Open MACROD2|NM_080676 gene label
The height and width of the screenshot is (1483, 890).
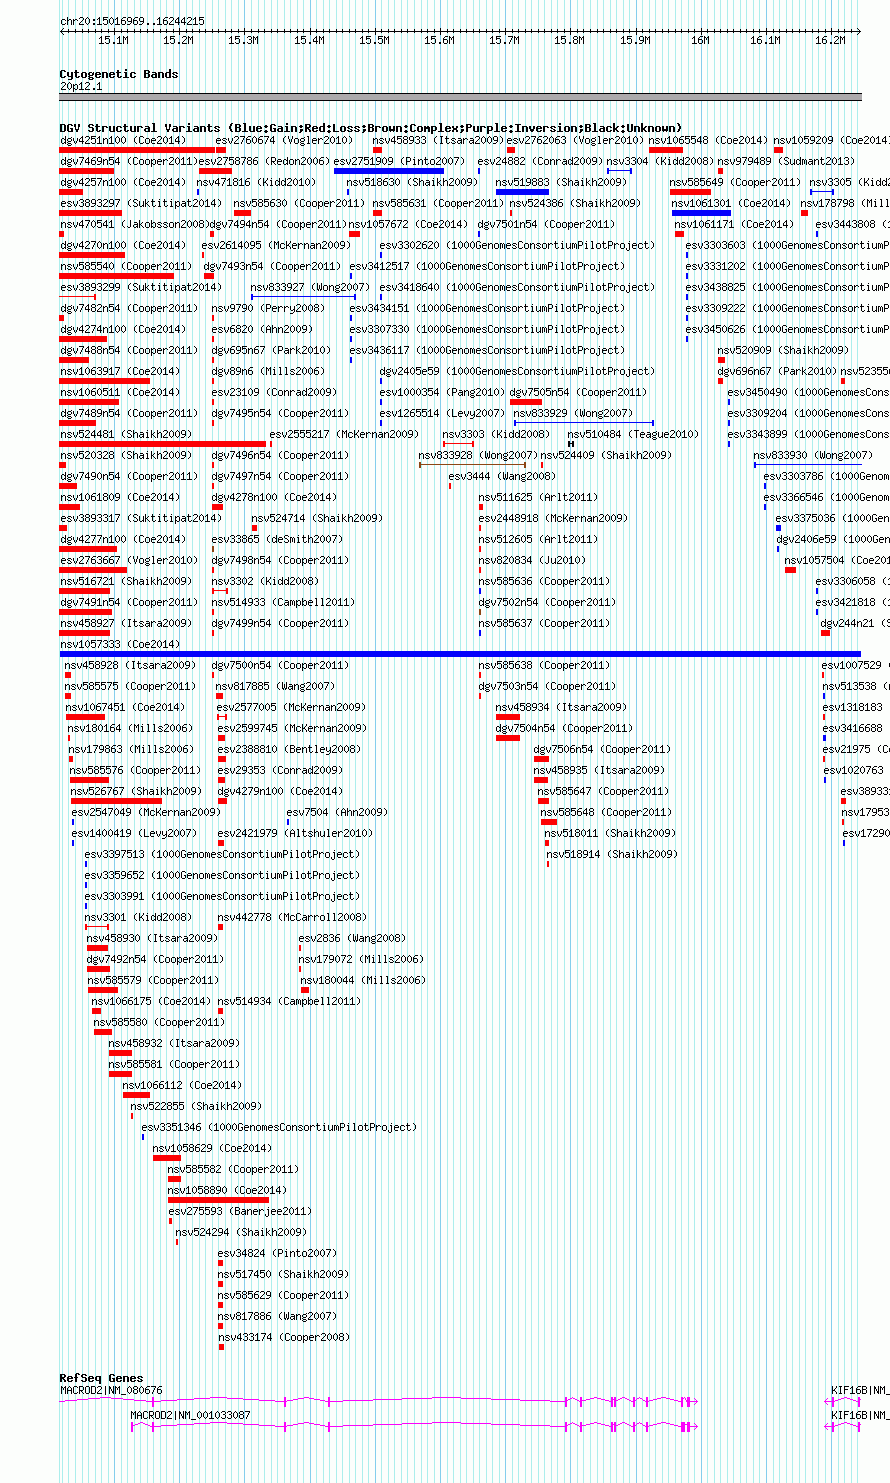point(111,1391)
